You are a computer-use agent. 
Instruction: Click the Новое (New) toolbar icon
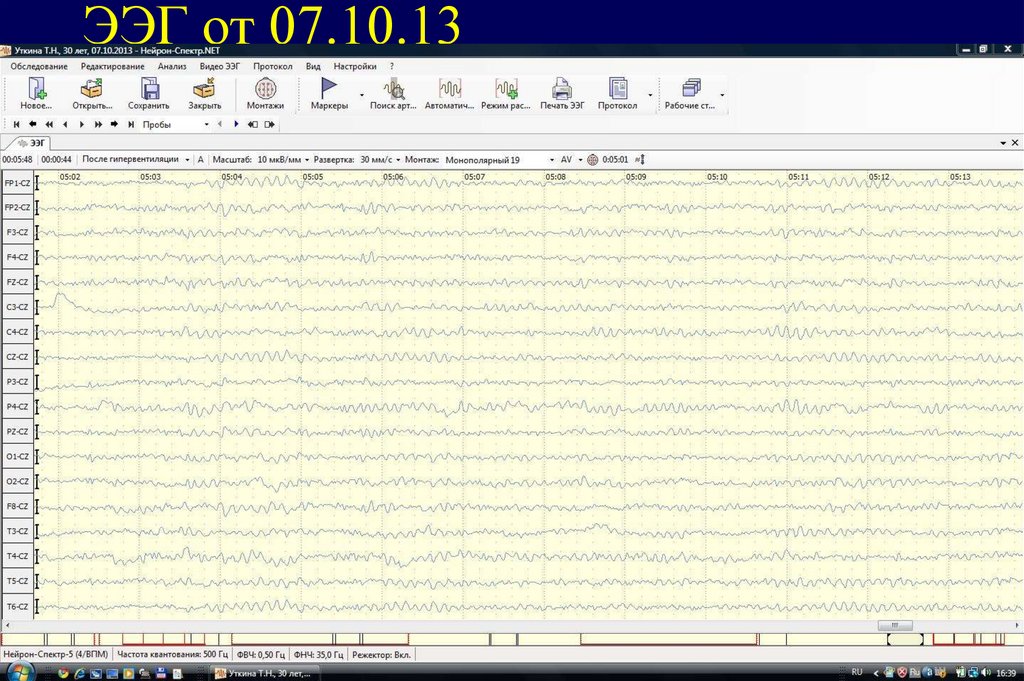(x=36, y=92)
